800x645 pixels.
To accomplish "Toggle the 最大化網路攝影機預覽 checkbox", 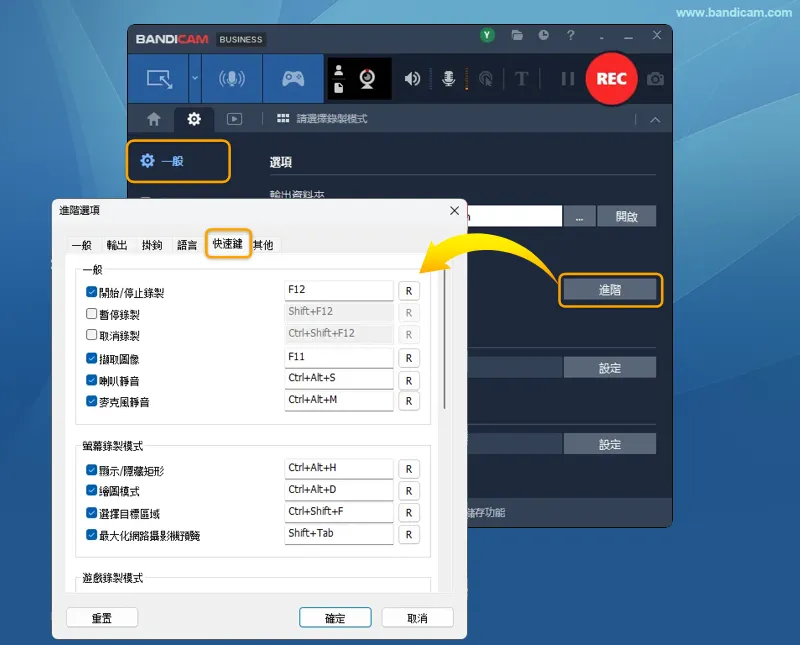I will pyautogui.click(x=91, y=535).
